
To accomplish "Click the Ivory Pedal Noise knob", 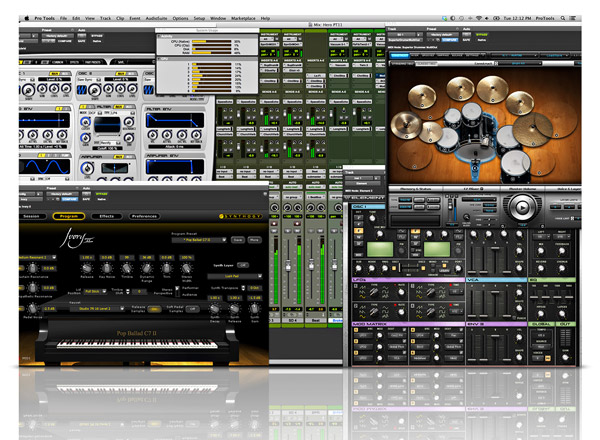I will [x=33, y=308].
